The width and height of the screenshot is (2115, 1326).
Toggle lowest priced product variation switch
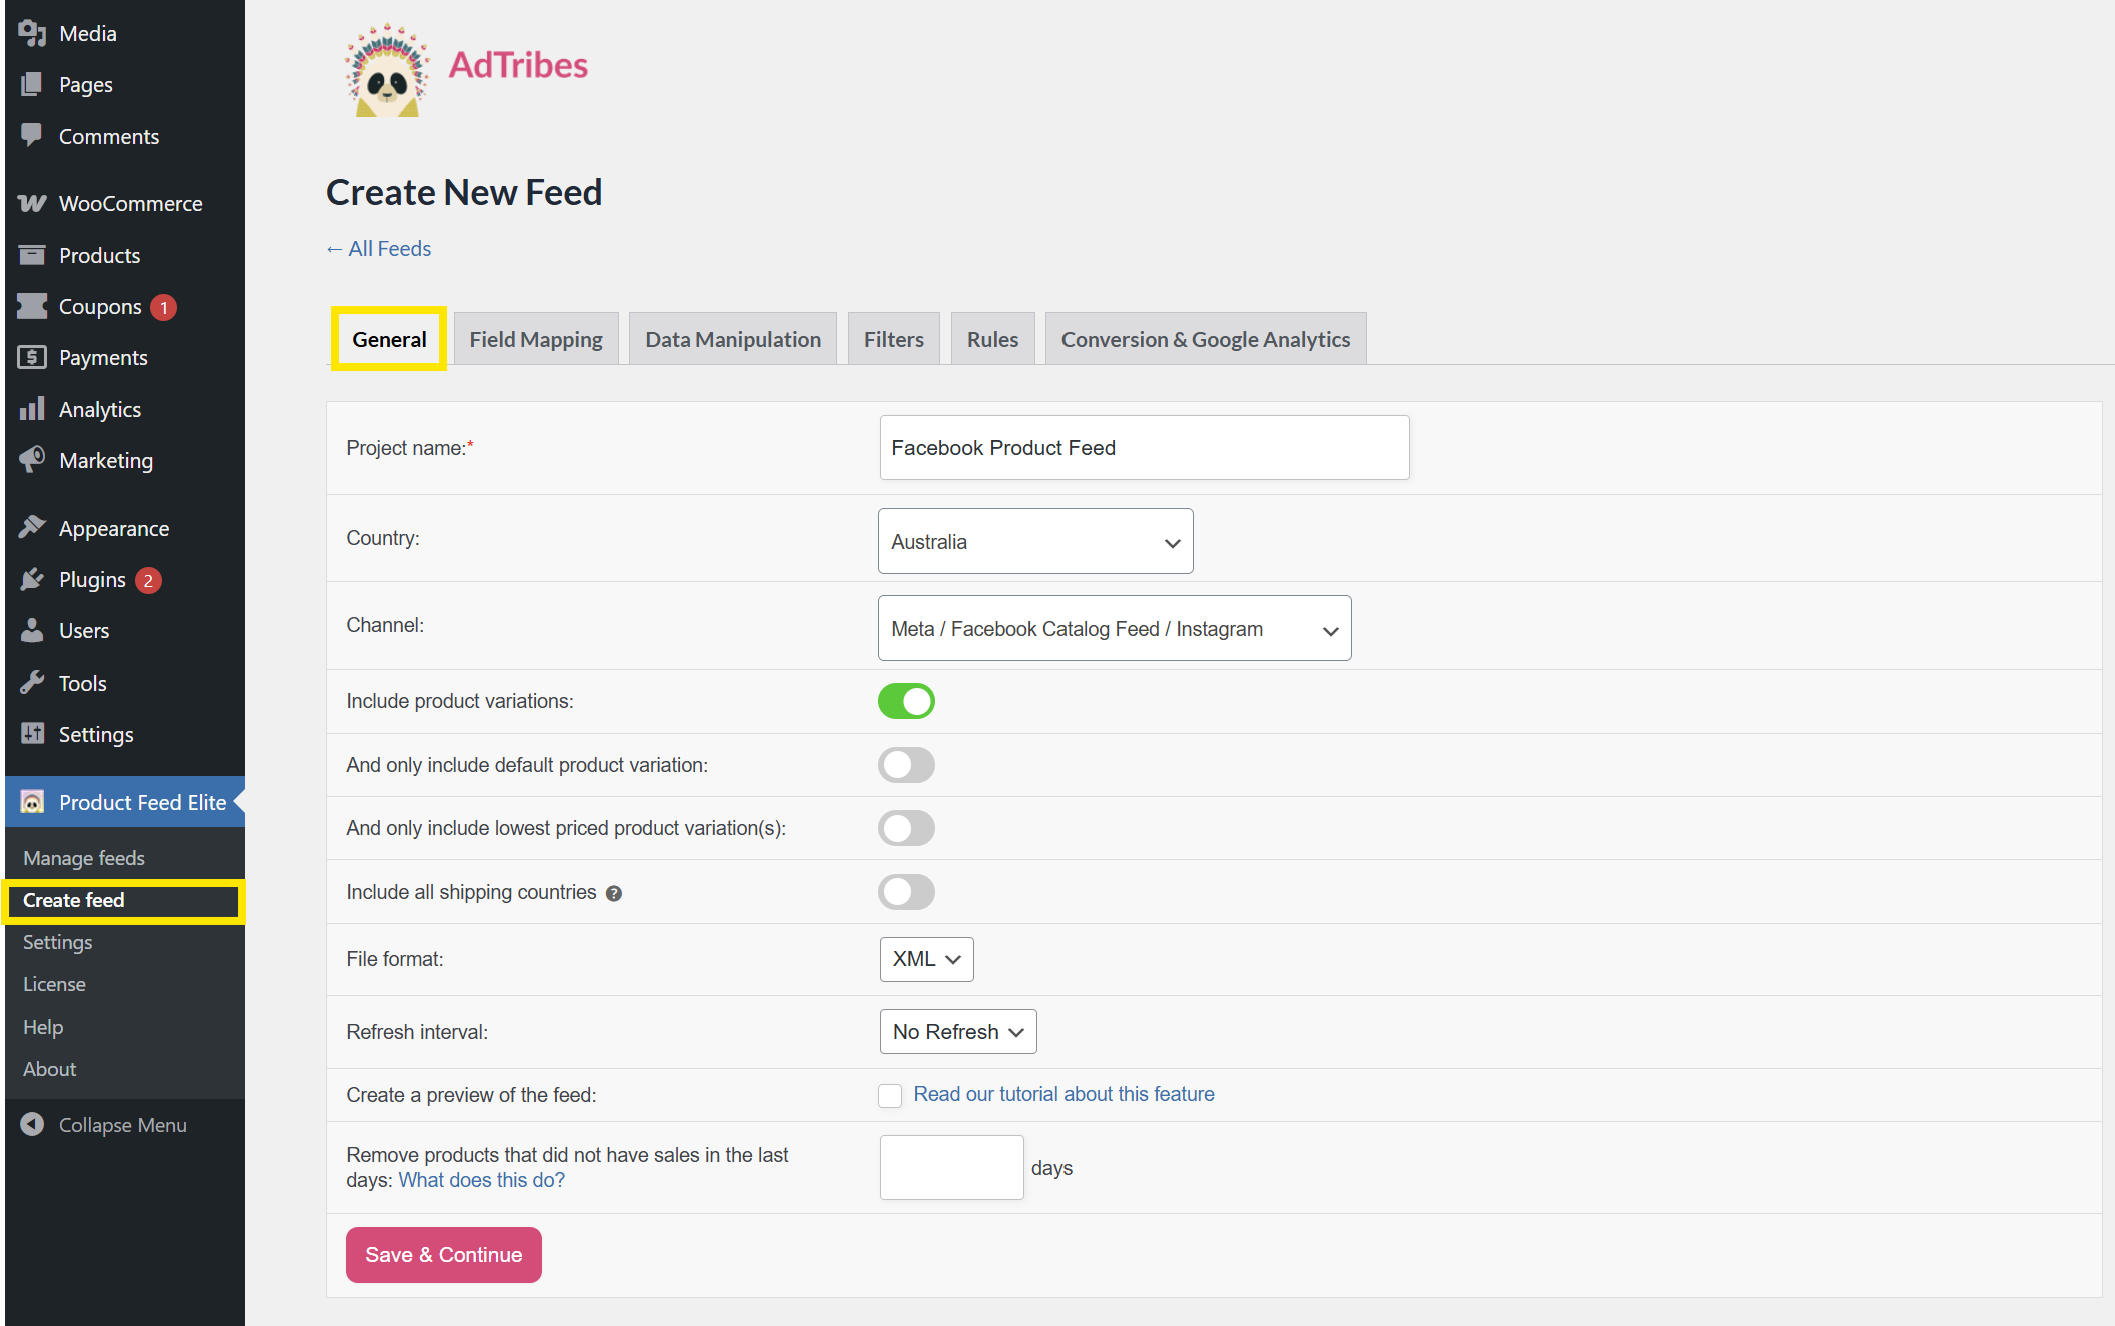pos(906,828)
